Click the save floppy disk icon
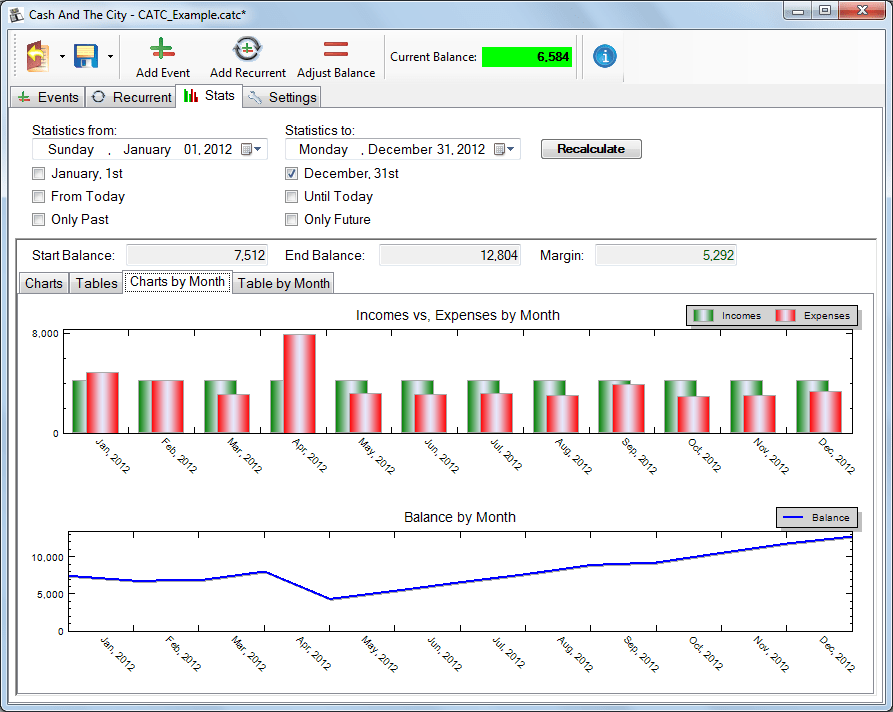This screenshot has width=893, height=712. point(86,56)
